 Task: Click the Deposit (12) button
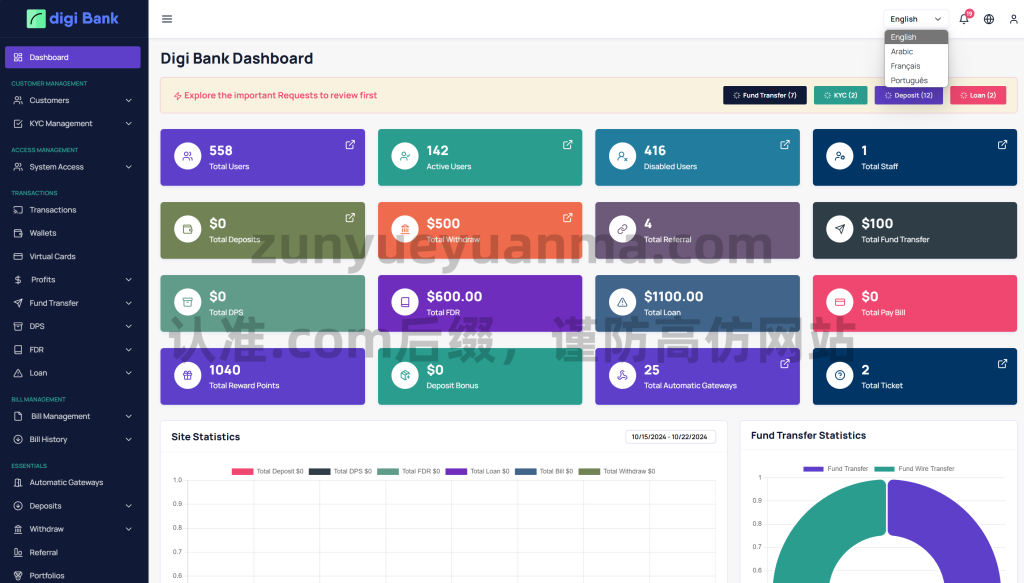click(x=908, y=95)
